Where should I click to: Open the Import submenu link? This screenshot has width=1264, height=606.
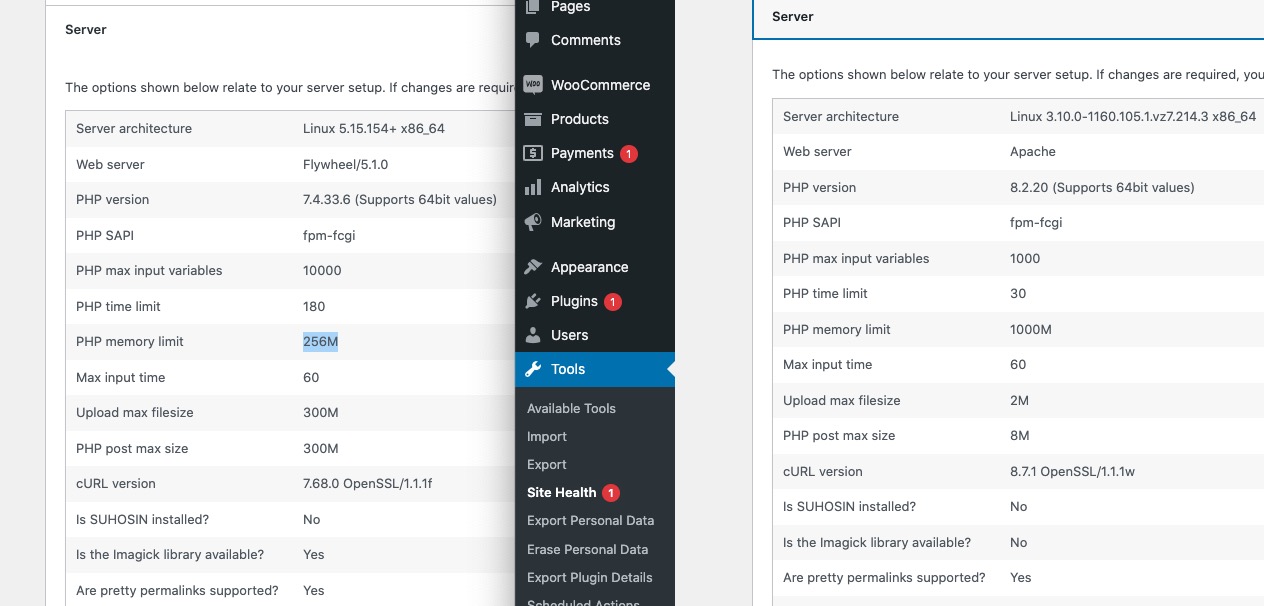click(x=547, y=436)
